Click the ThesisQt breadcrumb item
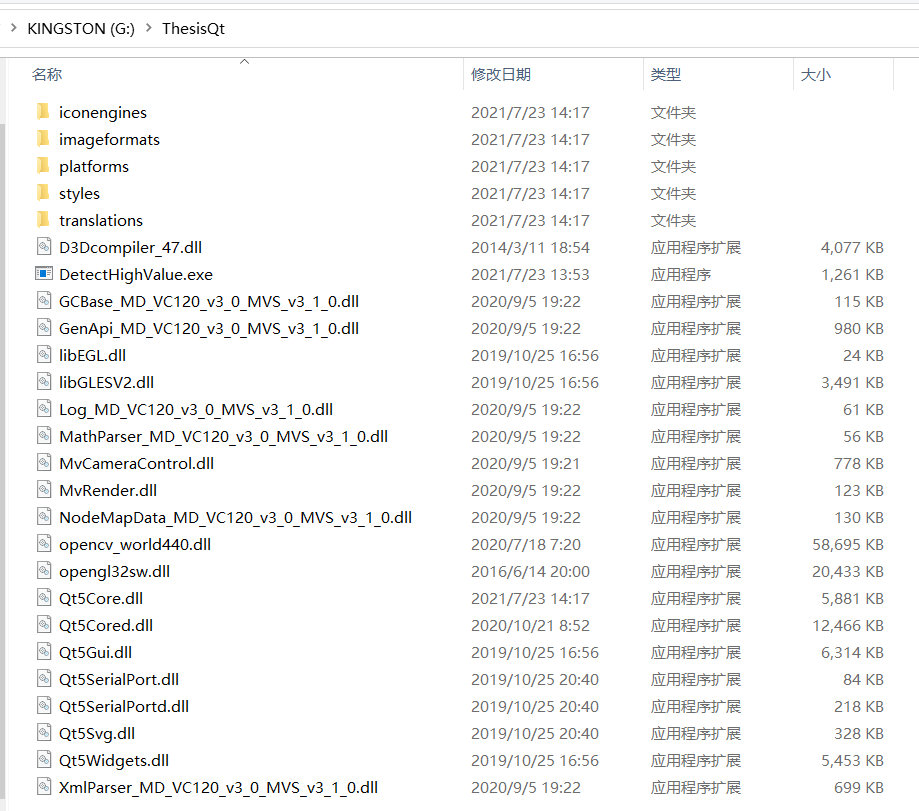The width and height of the screenshot is (919, 811). point(193,29)
